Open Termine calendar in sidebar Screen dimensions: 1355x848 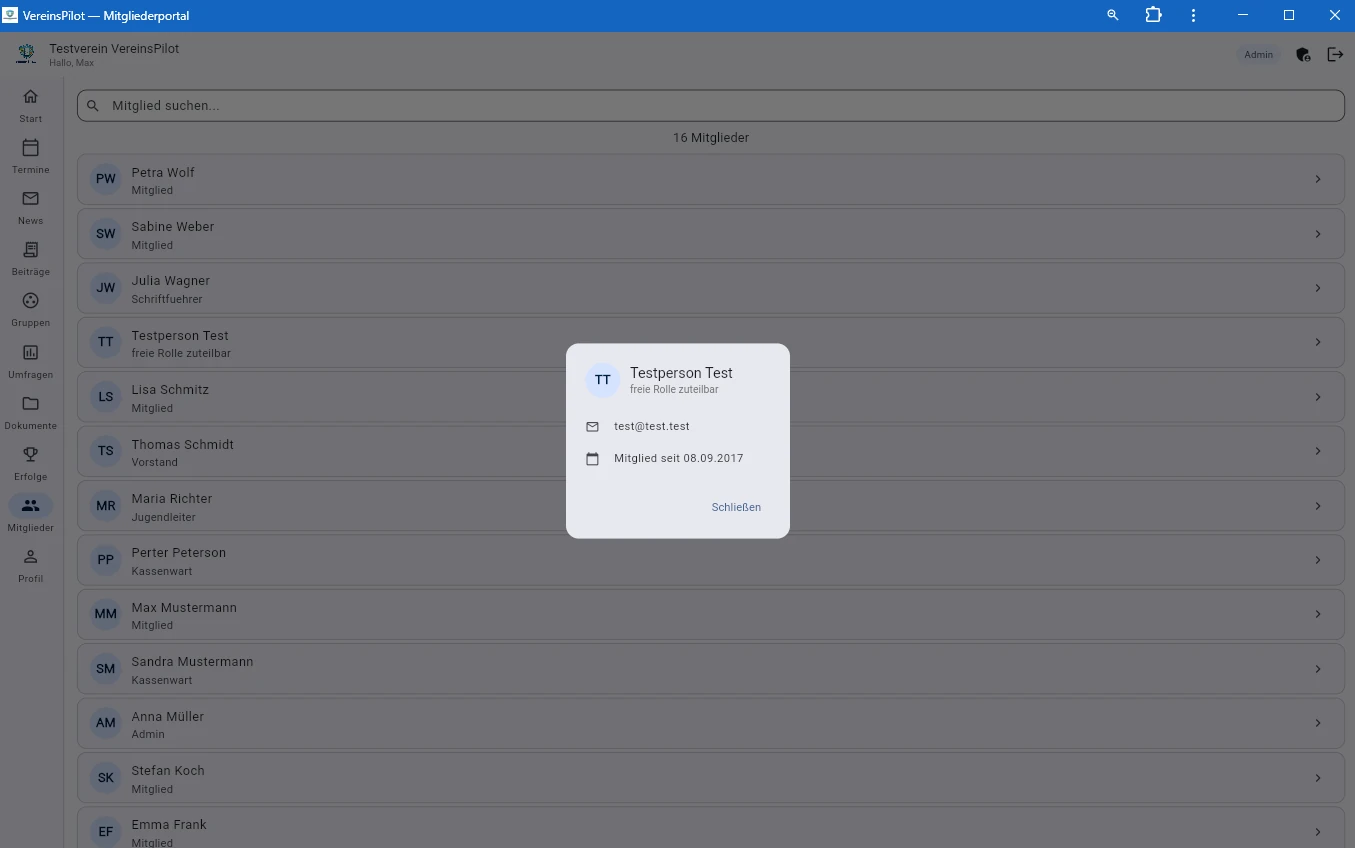pos(30,155)
